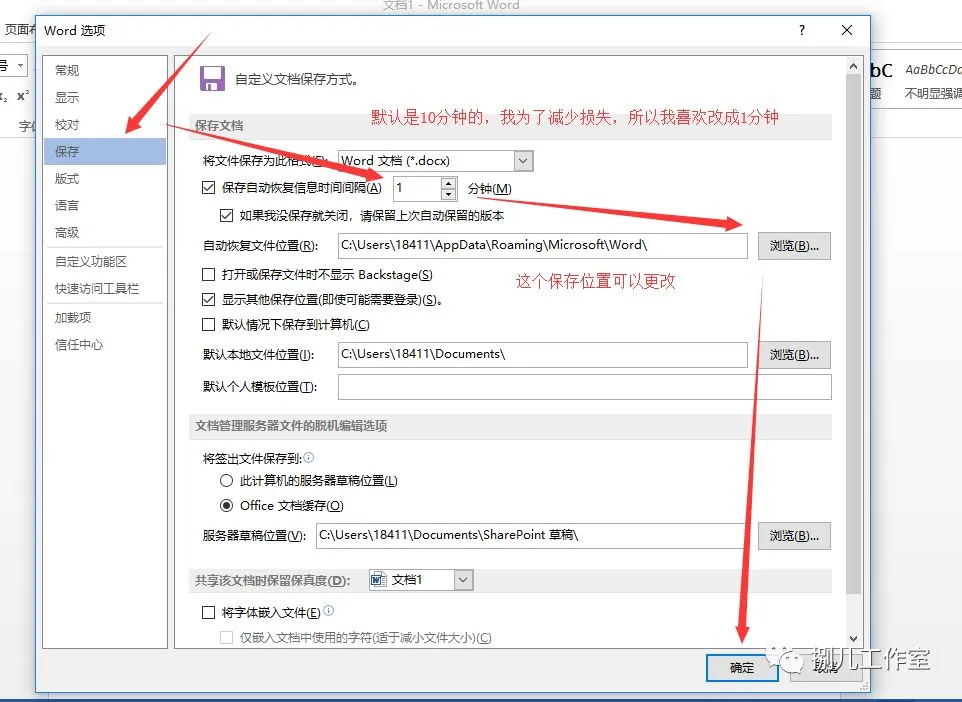Open the 自定义功能区 category
Image resolution: width=962 pixels, height=702 pixels.
pos(105,261)
